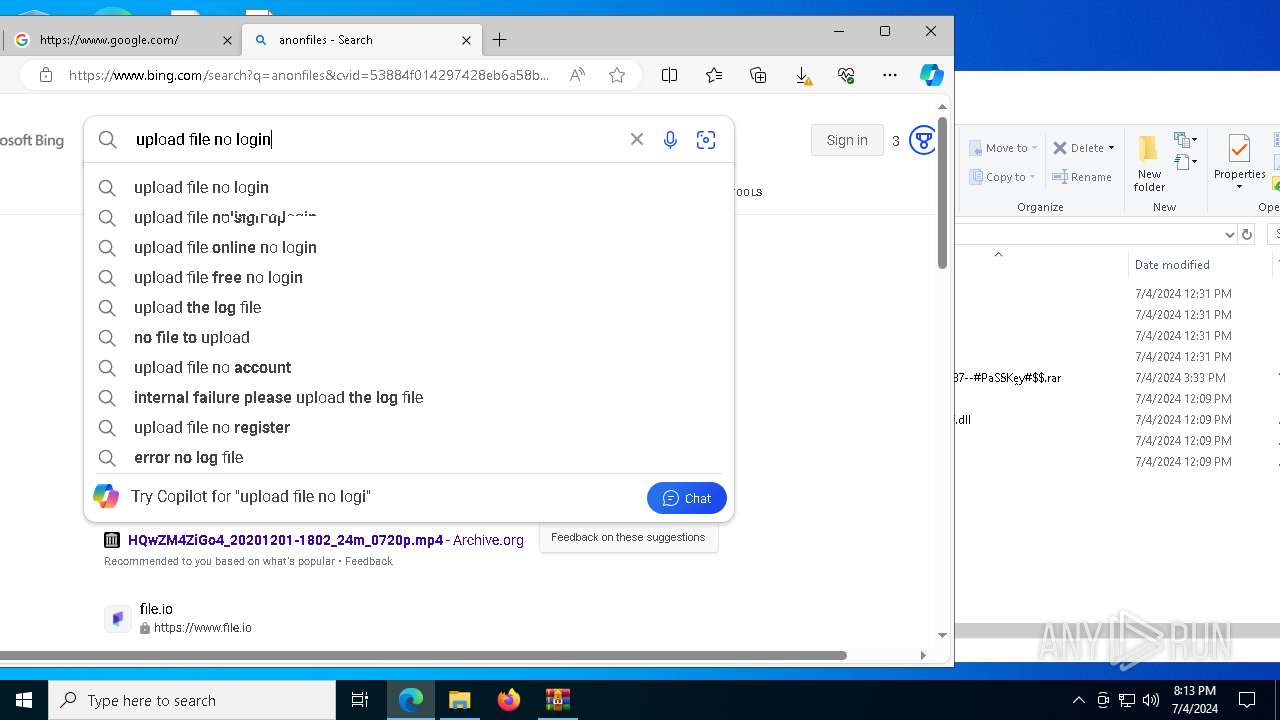Toggle split screen in Edge
Screen dimensions: 1280x720
coord(670,75)
